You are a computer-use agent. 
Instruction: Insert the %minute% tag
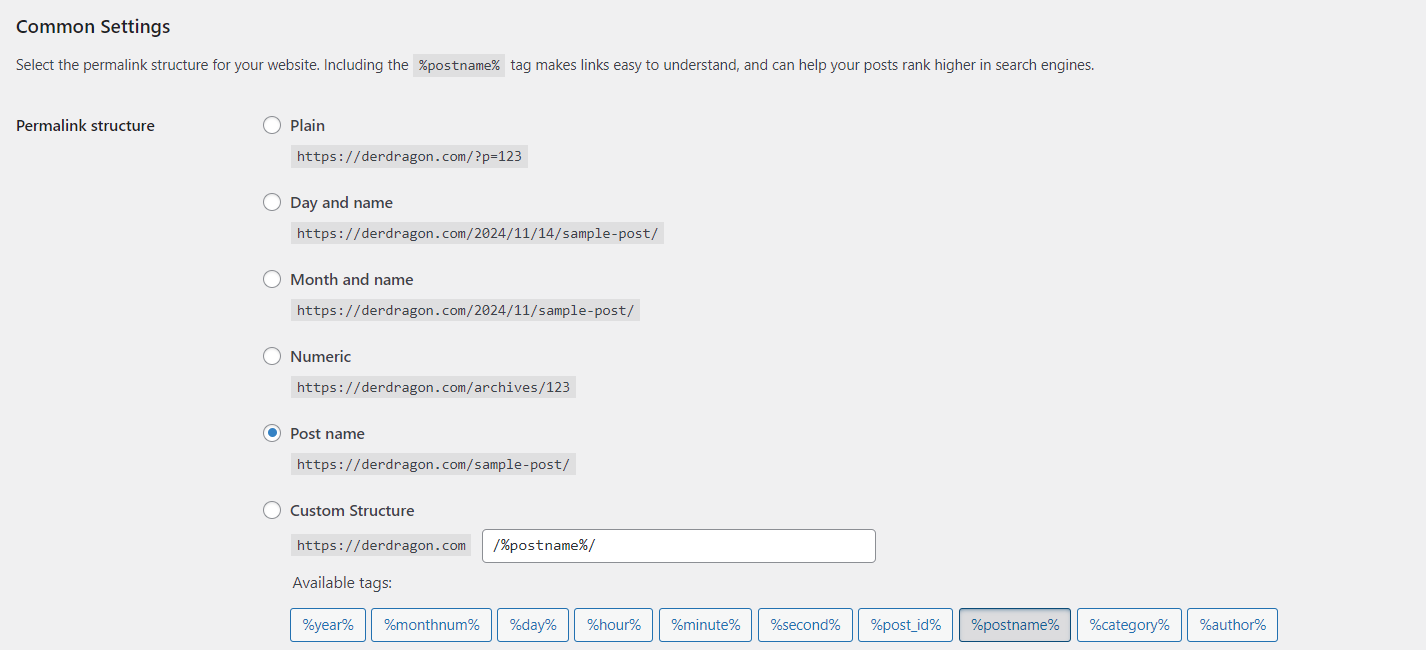point(705,624)
